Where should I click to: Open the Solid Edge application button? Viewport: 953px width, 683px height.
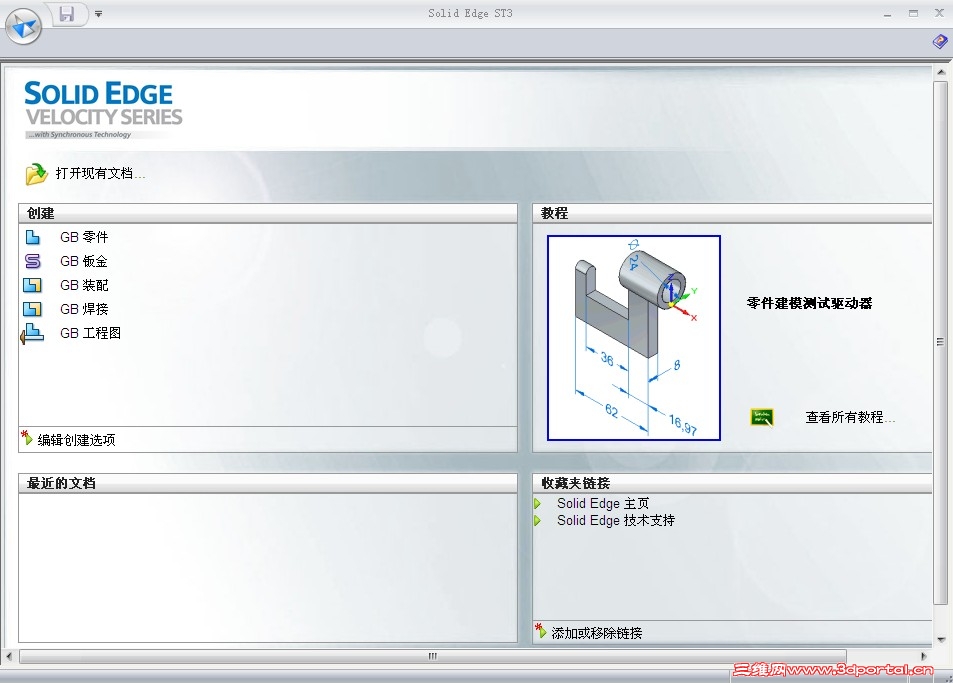click(23, 27)
